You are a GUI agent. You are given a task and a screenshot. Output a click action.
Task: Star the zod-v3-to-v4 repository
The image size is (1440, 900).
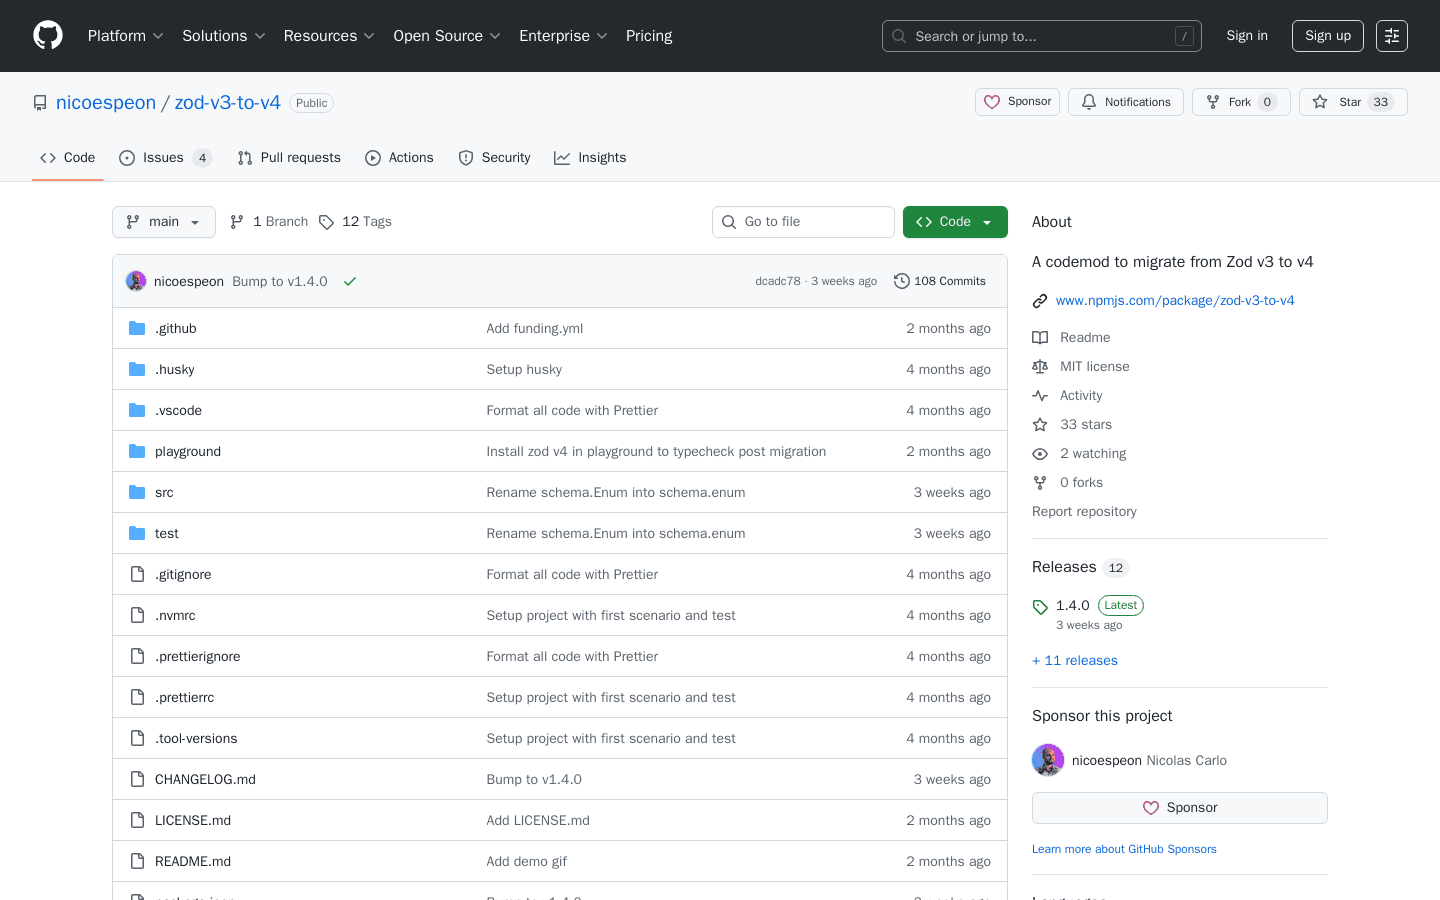point(1352,101)
